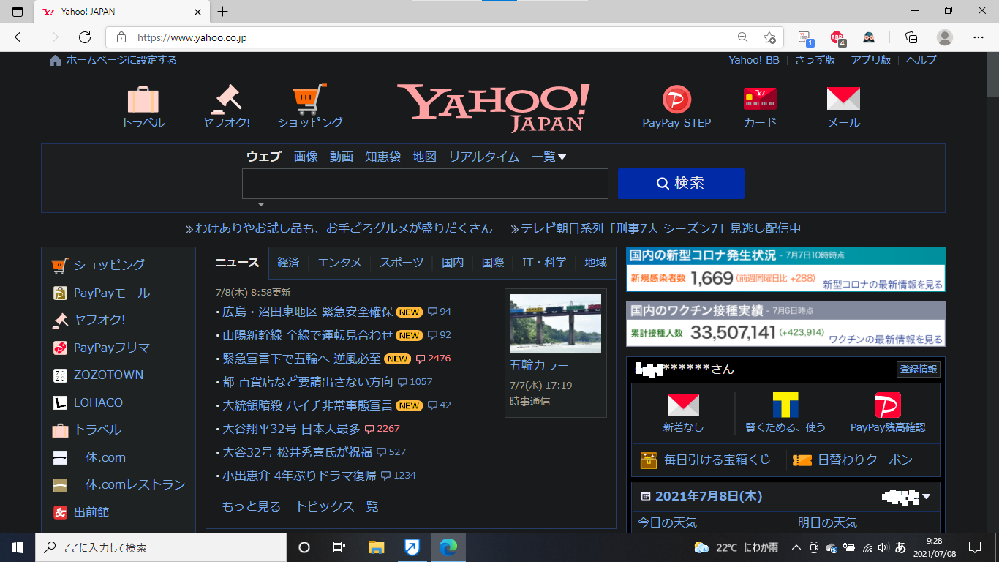Image resolution: width=999 pixels, height=562 pixels.
Task: Open Yahoo Auctions in left sidebar
Action: (x=89, y=320)
